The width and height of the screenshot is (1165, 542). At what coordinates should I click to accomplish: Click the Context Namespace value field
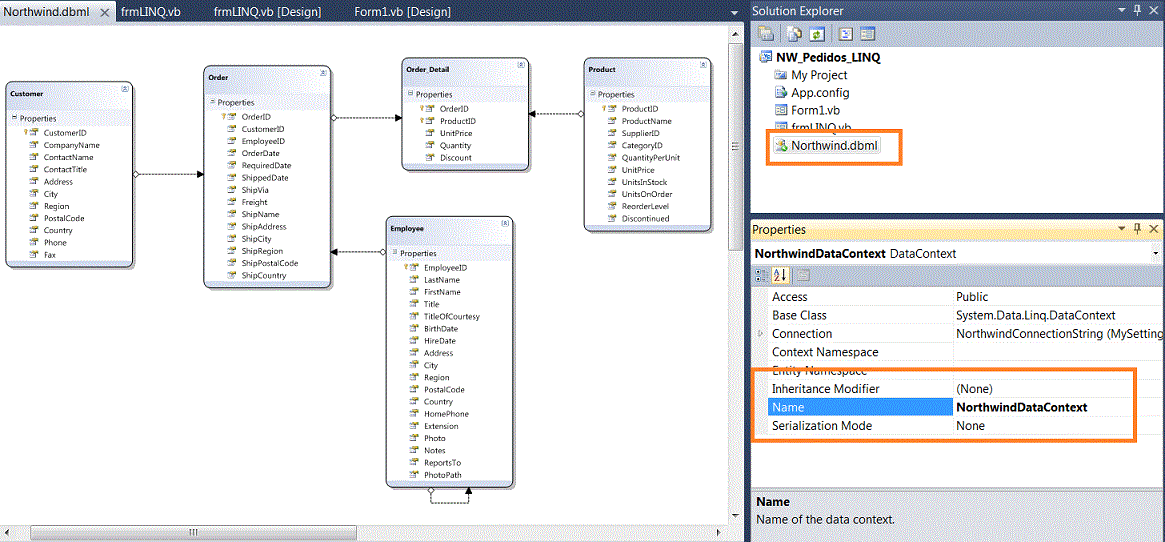point(1057,352)
